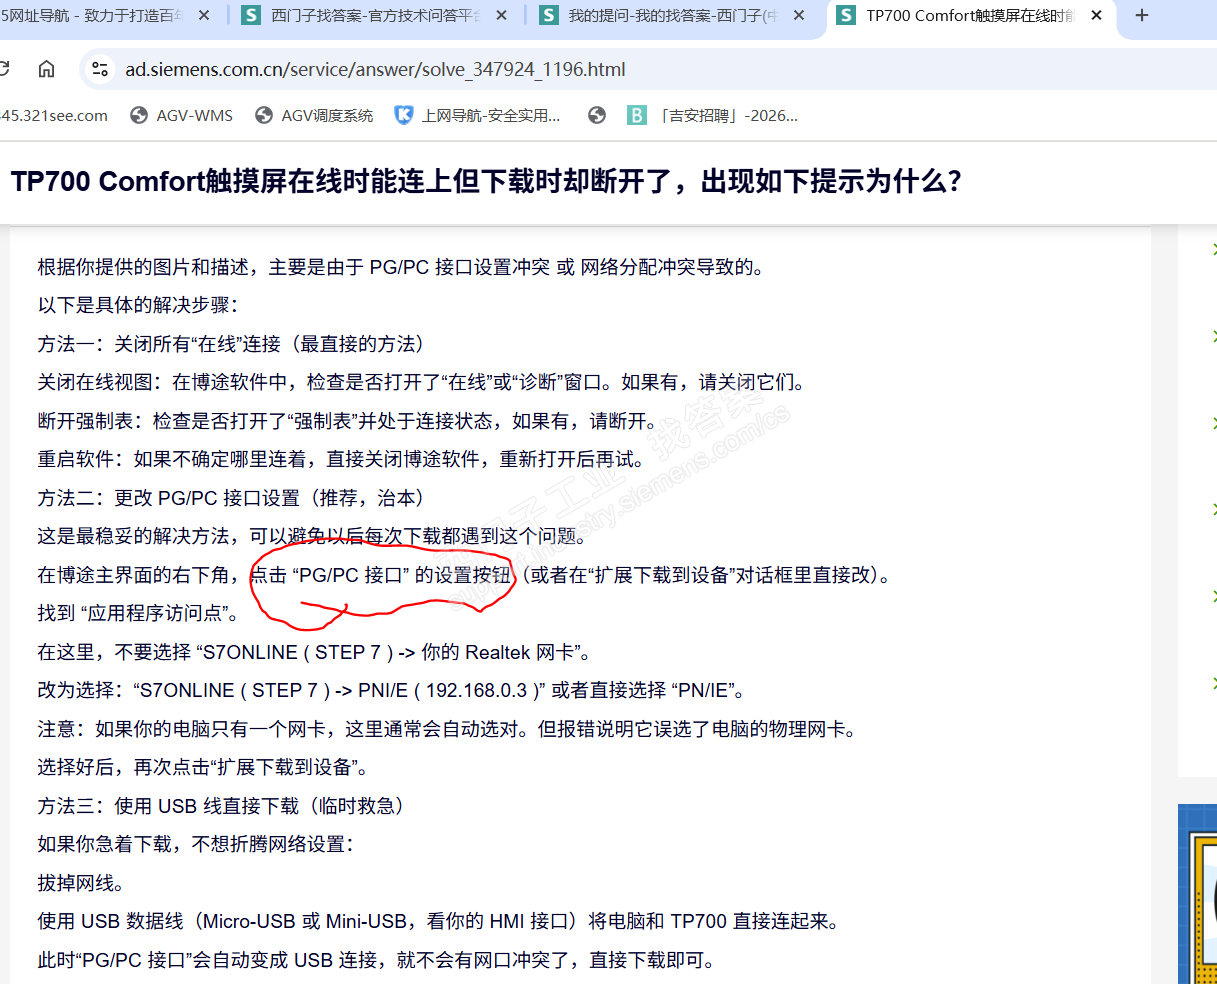Go to the browser home page icon
Viewport: 1217px width, 984px height.
tap(46, 69)
